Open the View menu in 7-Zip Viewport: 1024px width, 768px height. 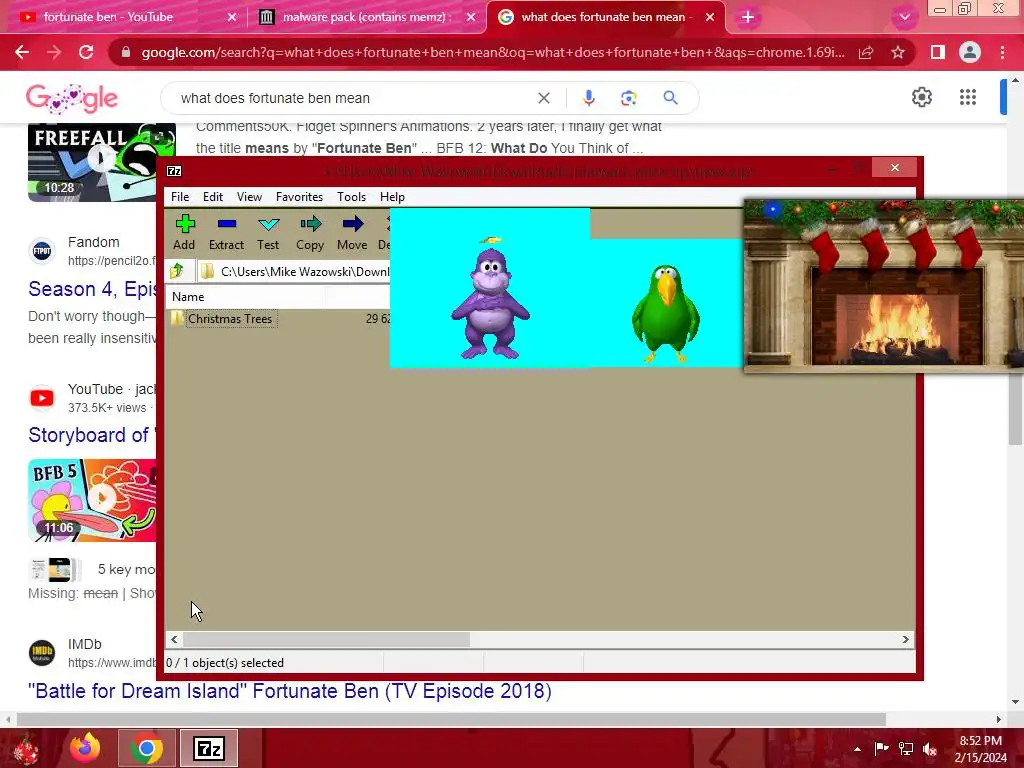pos(249,197)
